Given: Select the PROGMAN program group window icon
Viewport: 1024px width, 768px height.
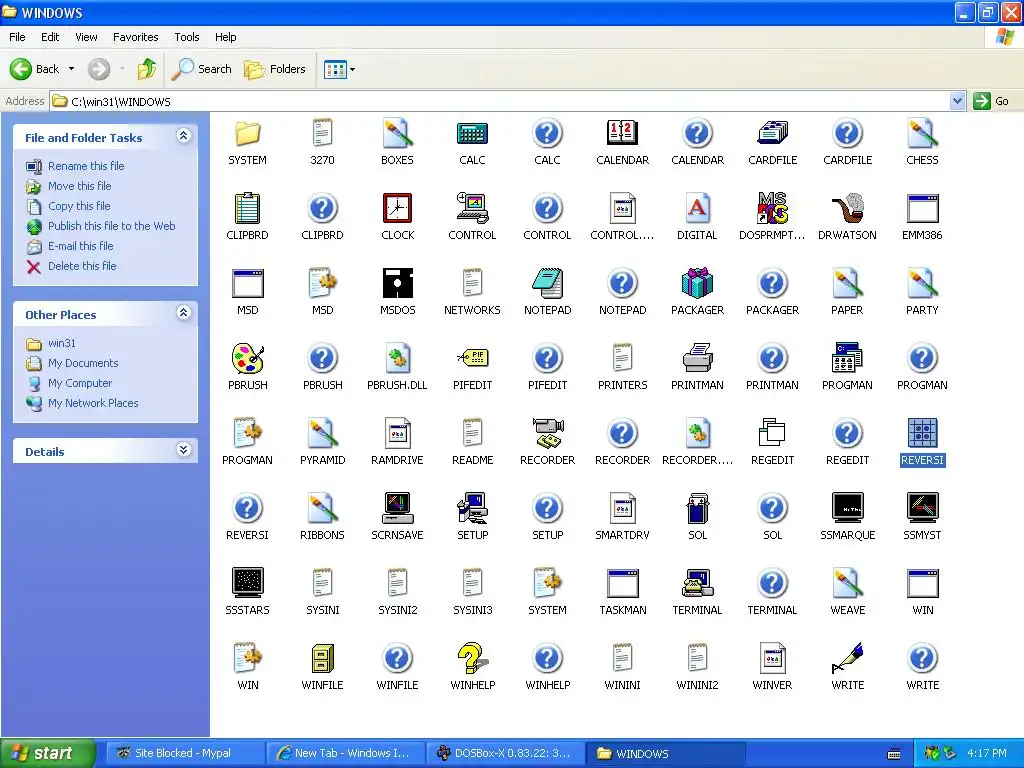Looking at the screenshot, I should 847,359.
